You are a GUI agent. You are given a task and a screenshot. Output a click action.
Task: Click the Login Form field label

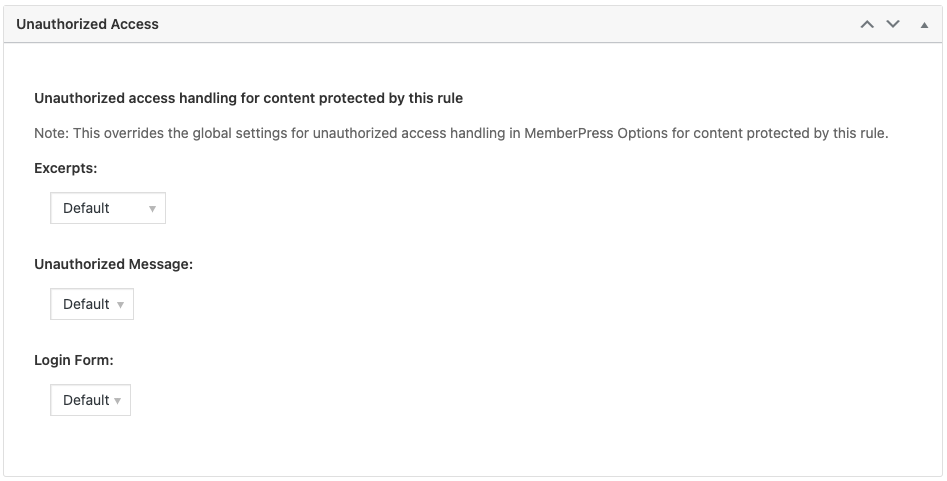coord(73,360)
